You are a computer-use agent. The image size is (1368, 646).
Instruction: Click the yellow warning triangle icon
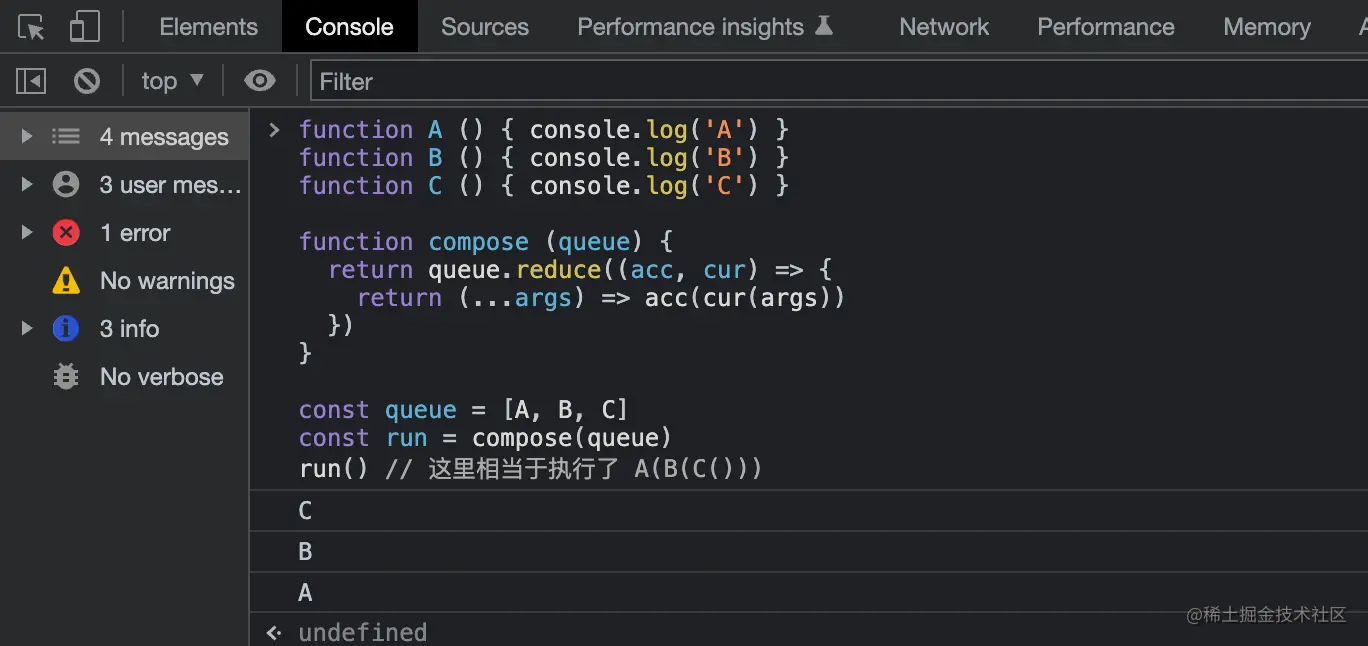66,281
